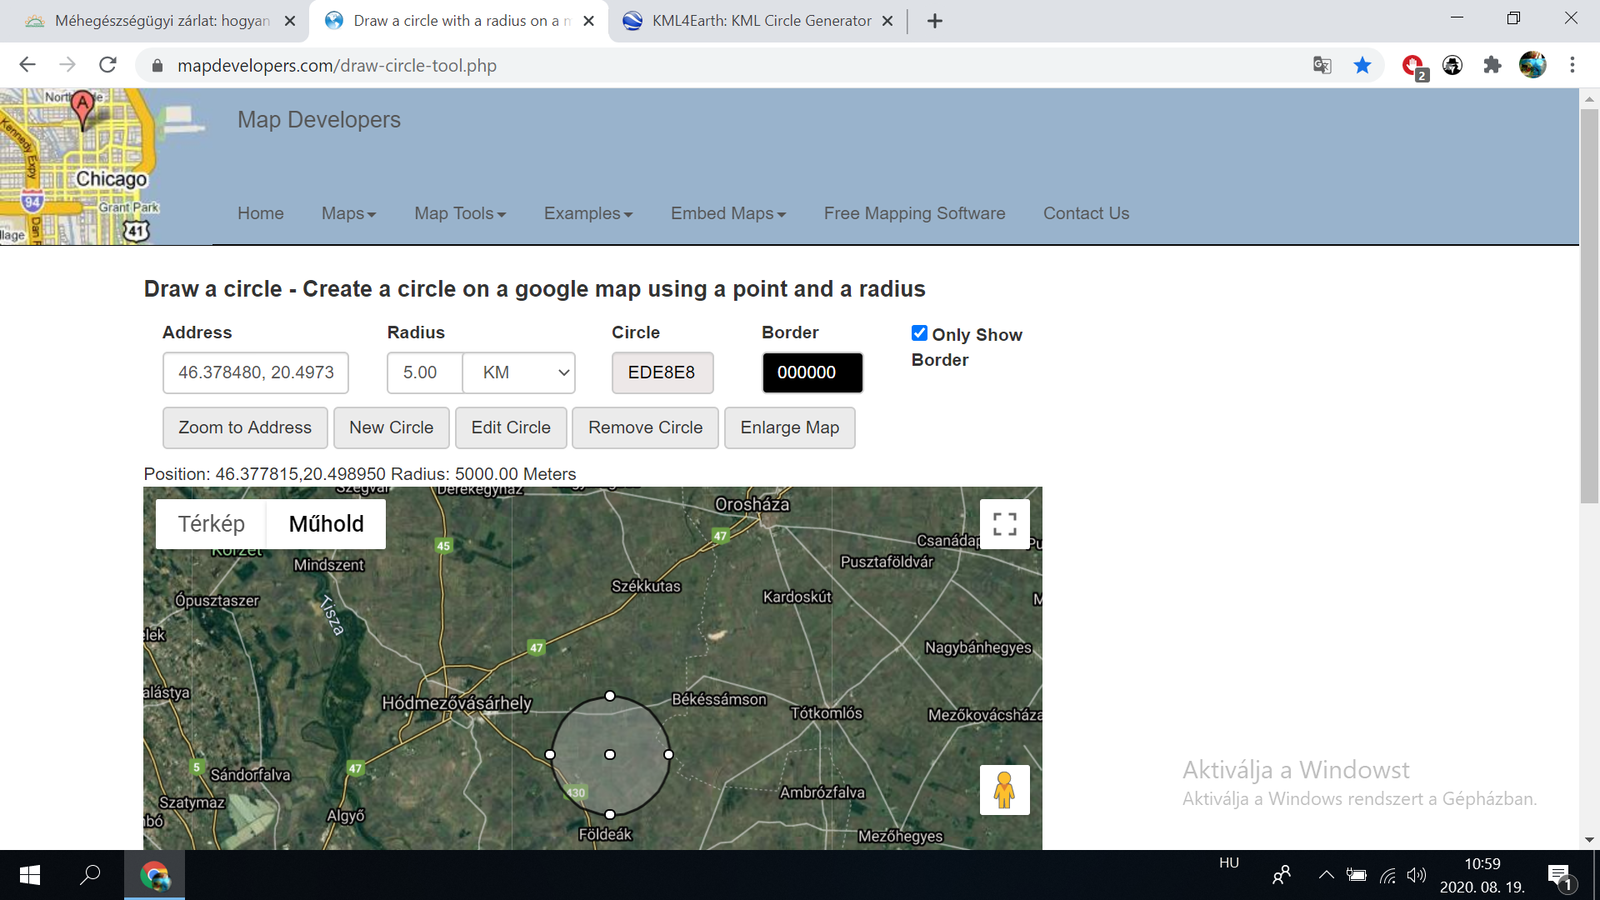Click the Edit Circle button
1600x900 pixels.
(x=511, y=428)
